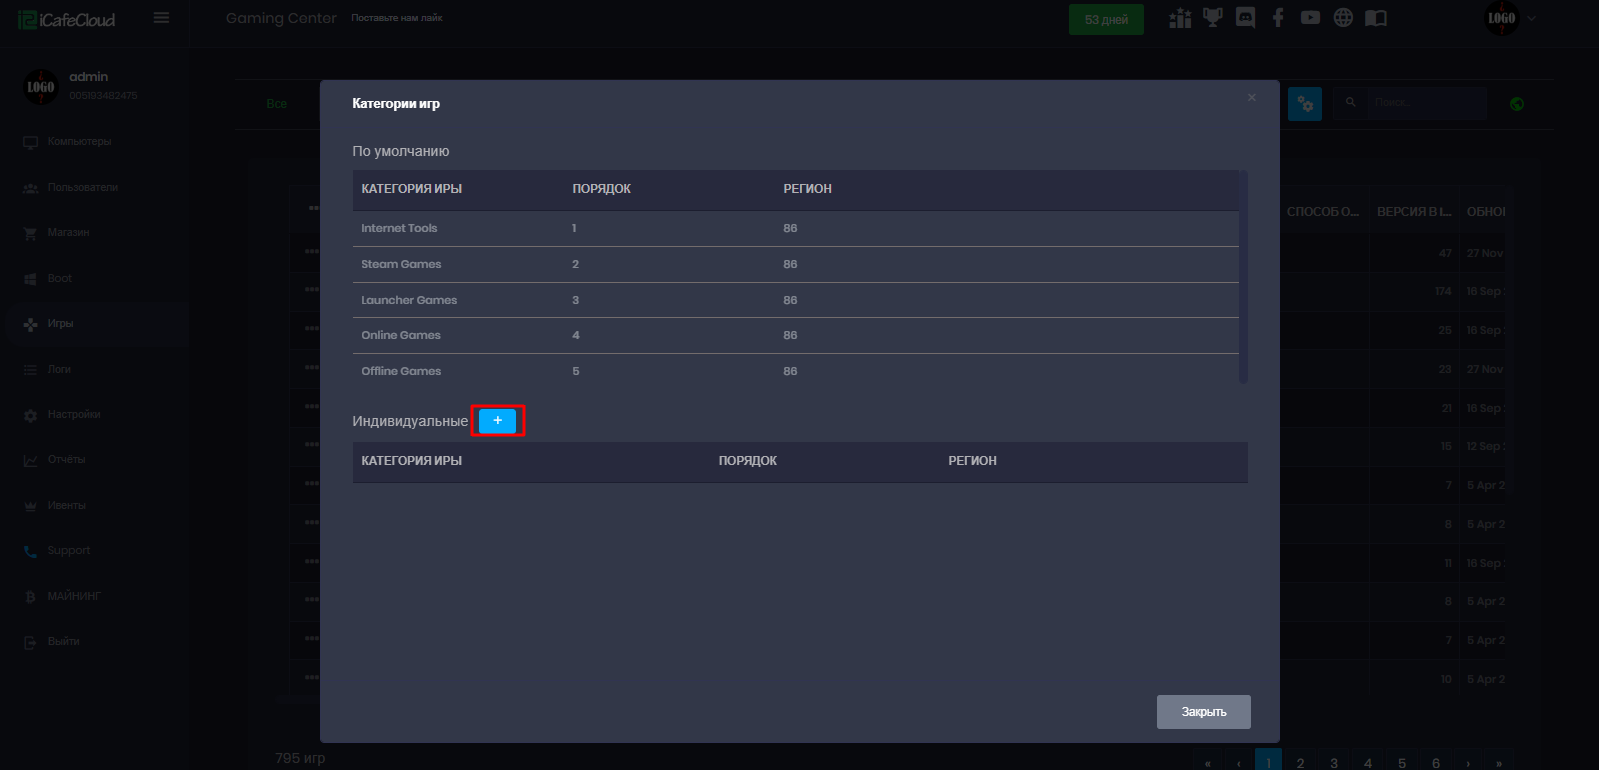Go to page 5 in pagination

[x=1402, y=762]
